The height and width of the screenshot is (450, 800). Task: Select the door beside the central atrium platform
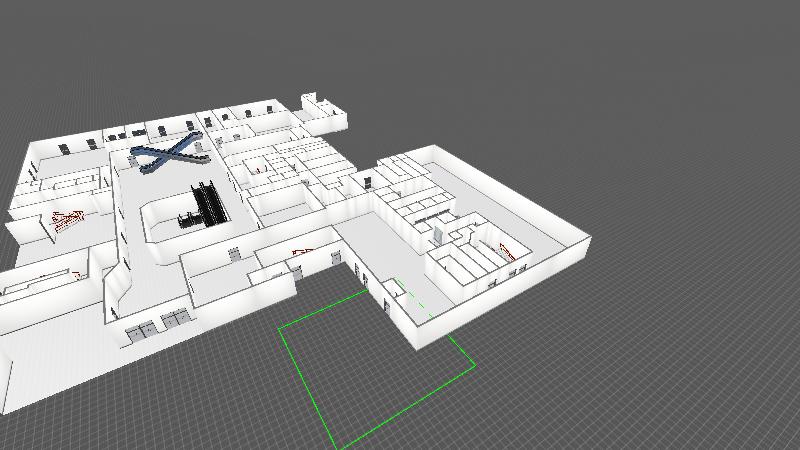[x=235, y=254]
